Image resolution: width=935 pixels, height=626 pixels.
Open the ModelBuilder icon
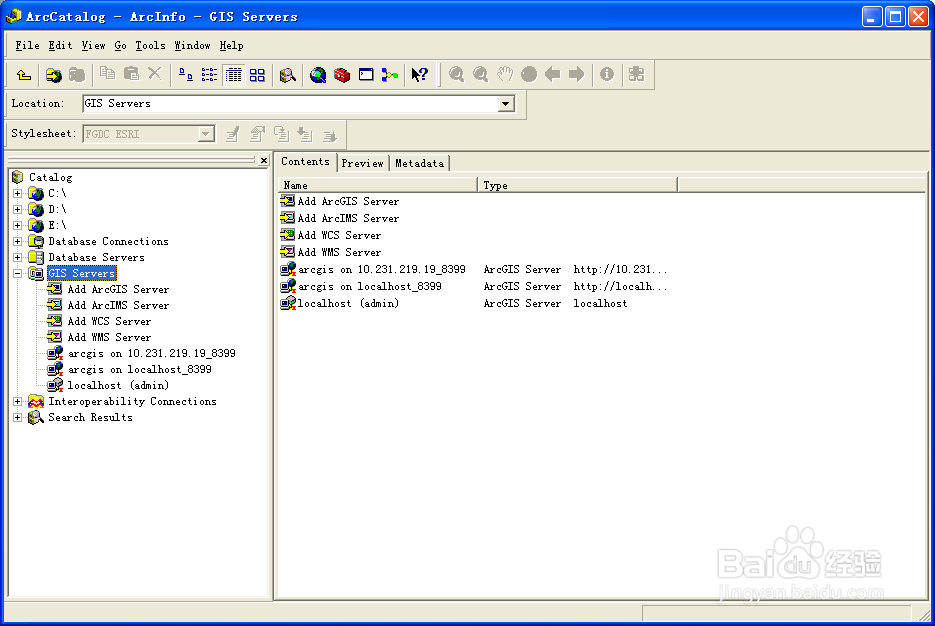(390, 75)
